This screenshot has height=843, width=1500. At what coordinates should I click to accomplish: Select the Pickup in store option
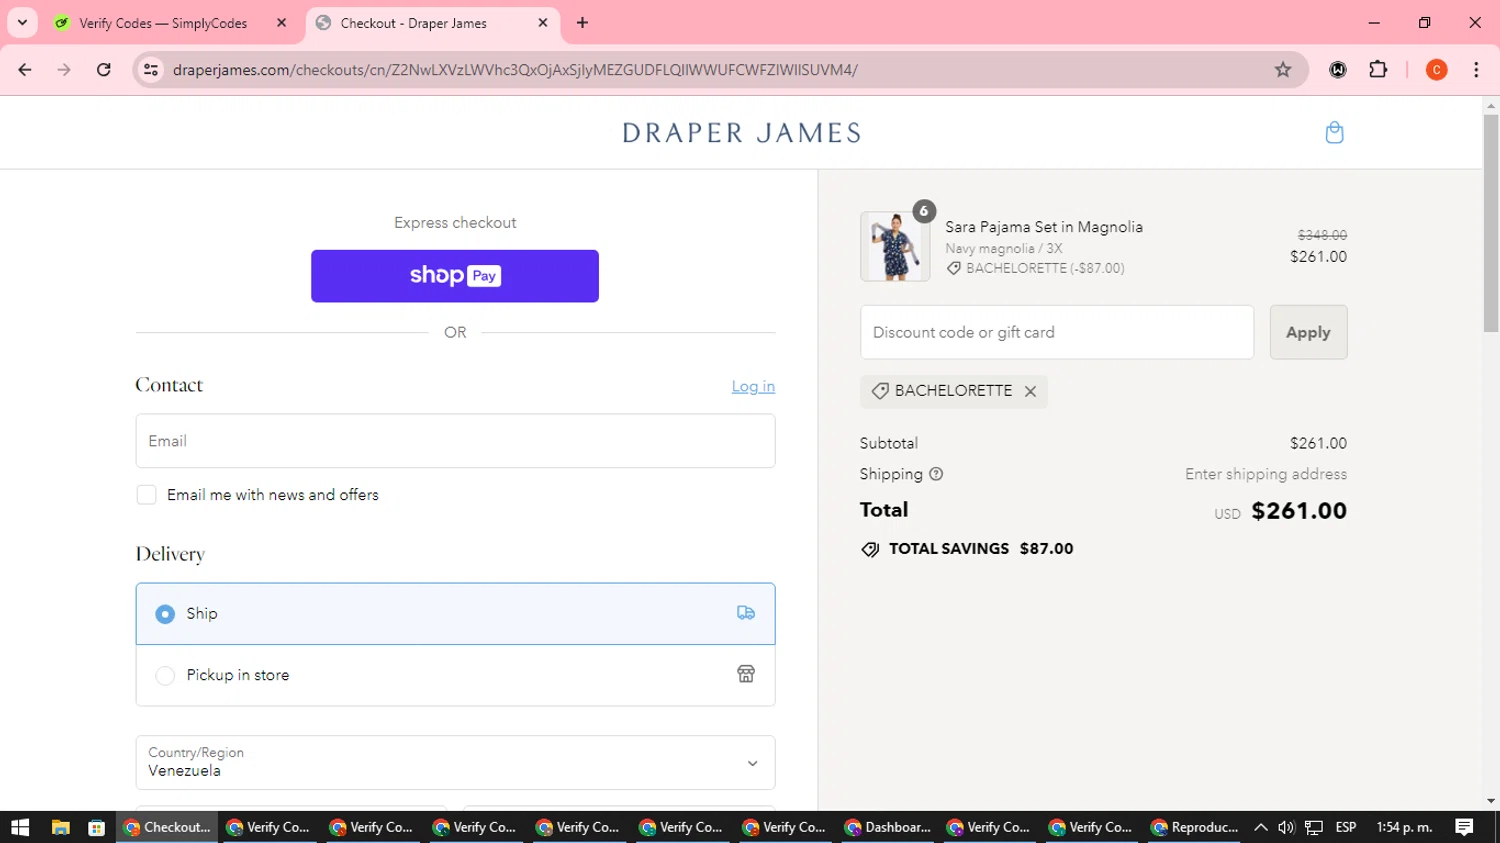455,675
